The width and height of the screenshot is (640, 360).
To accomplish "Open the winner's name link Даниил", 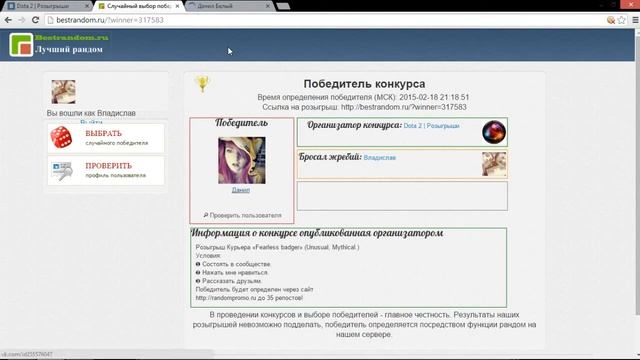I will pos(241,190).
